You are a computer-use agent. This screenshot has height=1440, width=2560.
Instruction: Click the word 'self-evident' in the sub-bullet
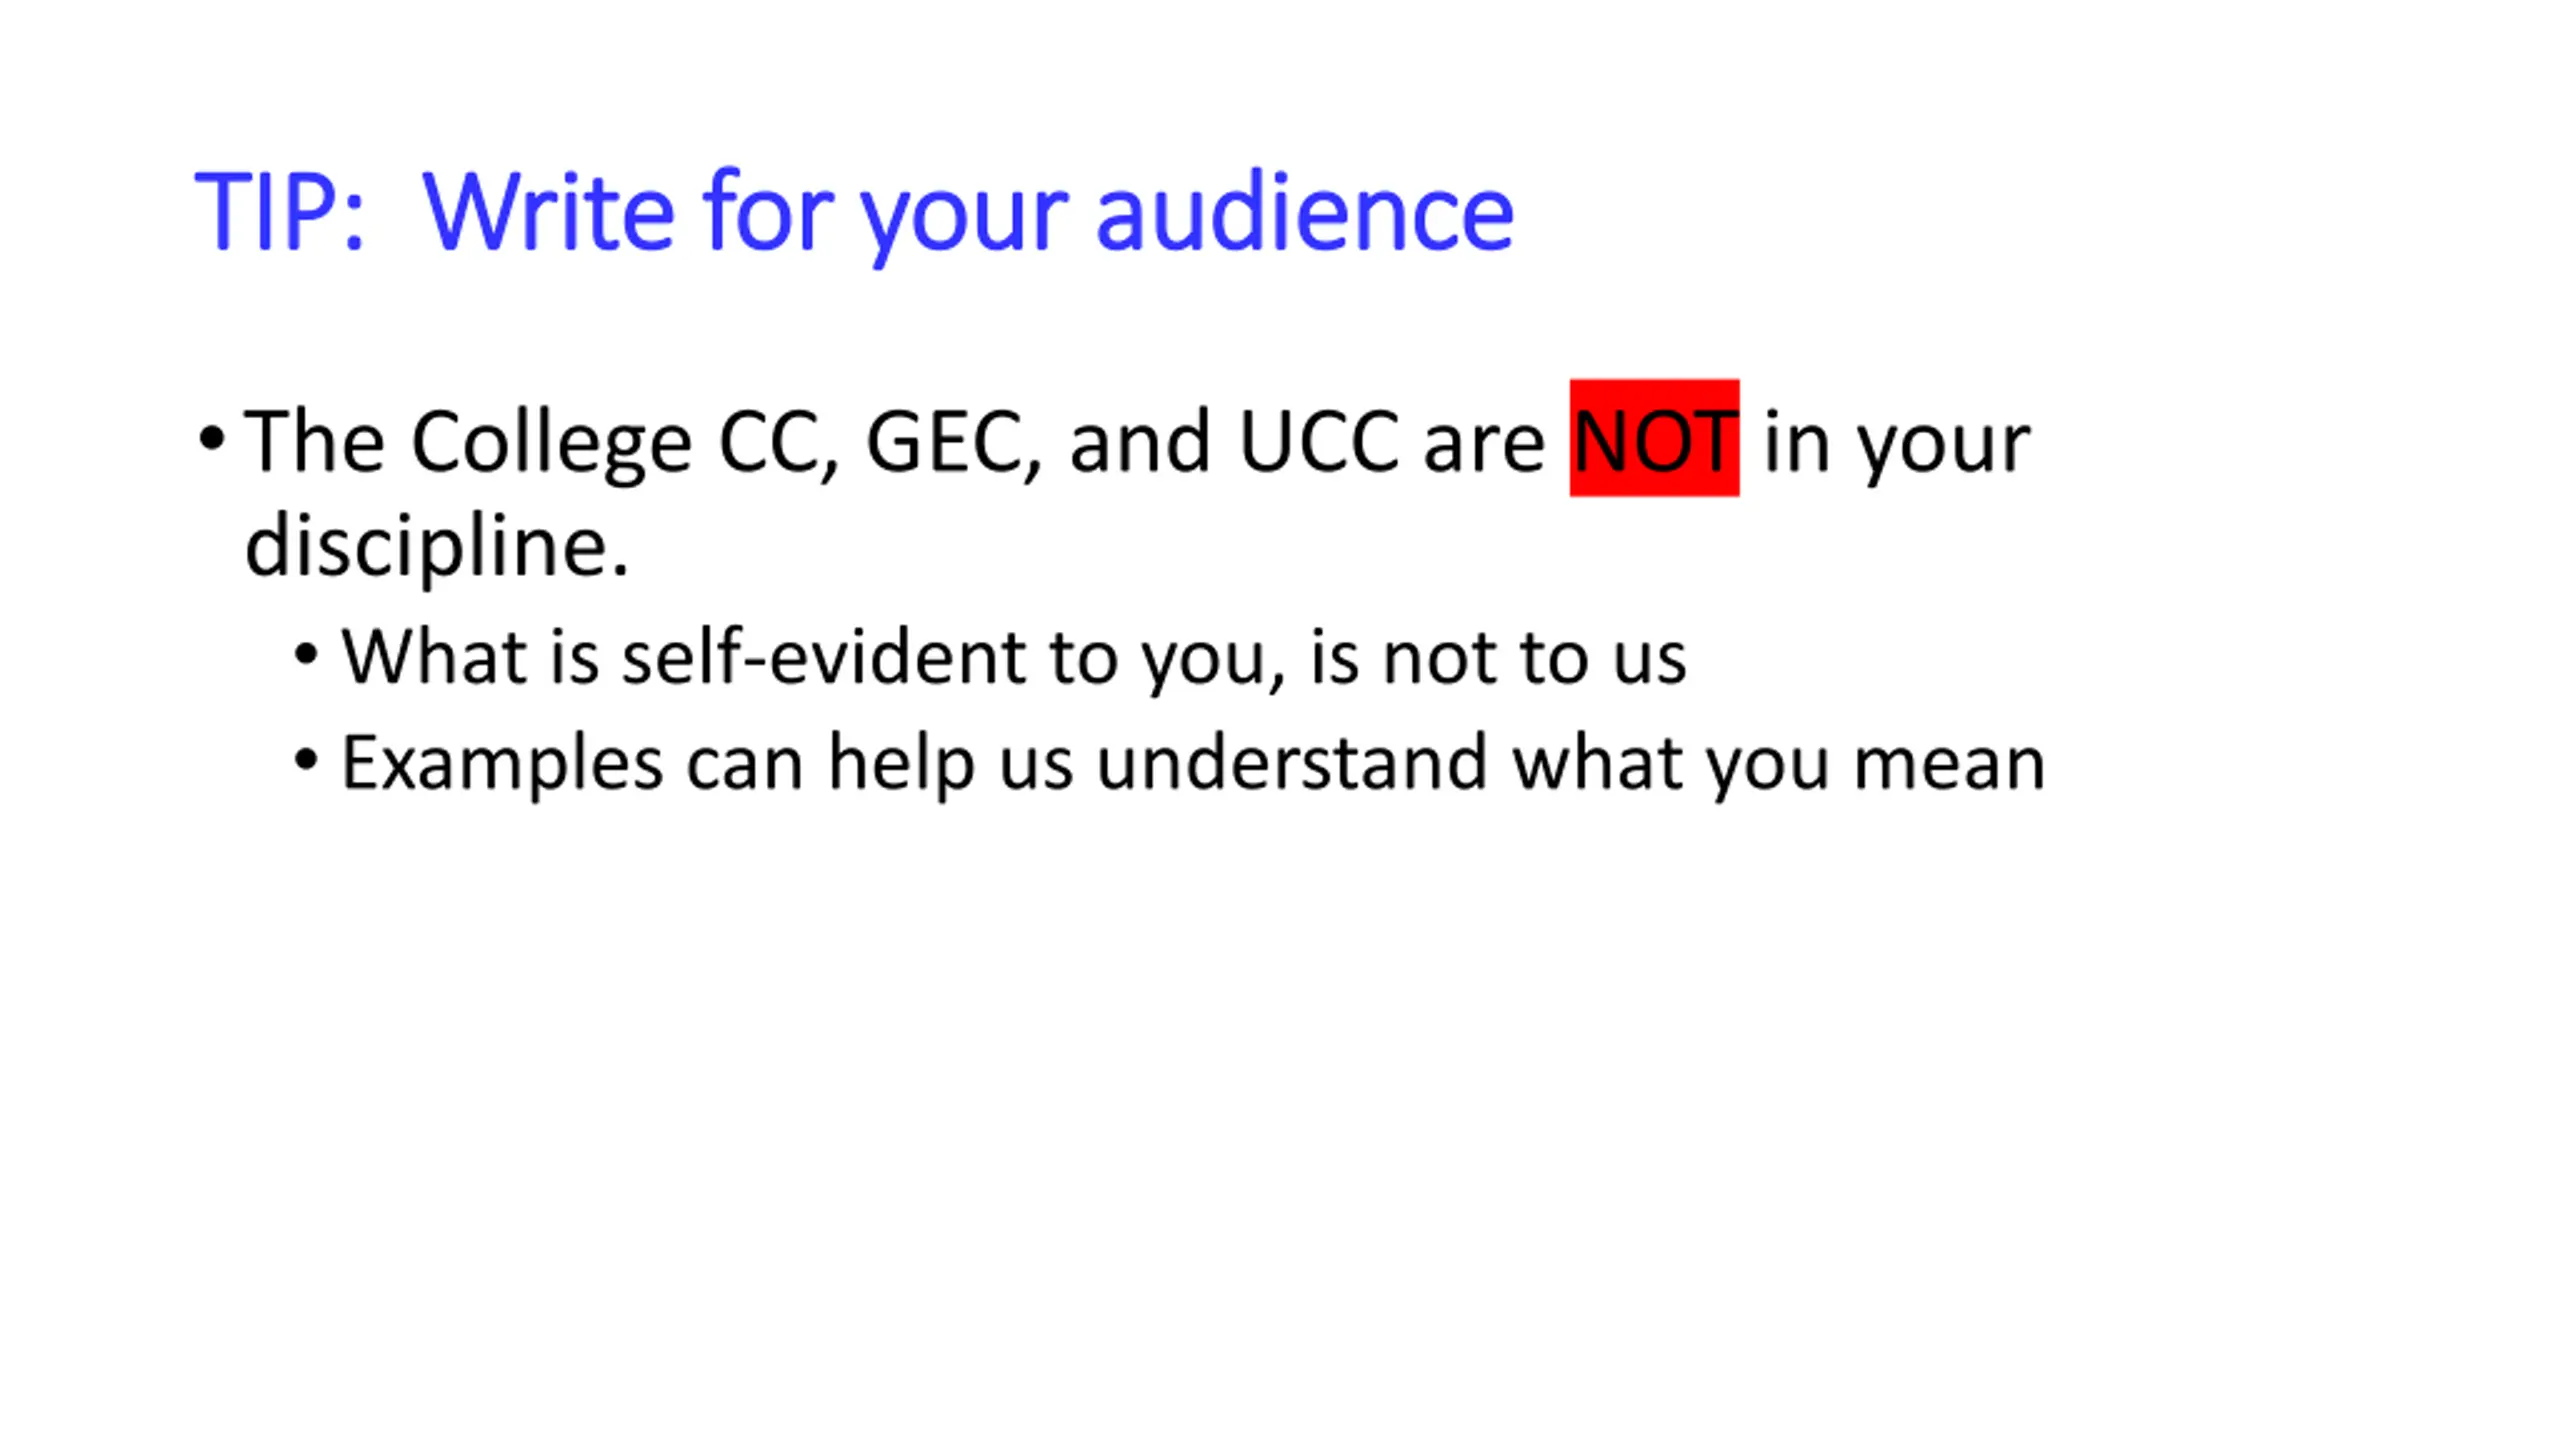click(x=823, y=658)
